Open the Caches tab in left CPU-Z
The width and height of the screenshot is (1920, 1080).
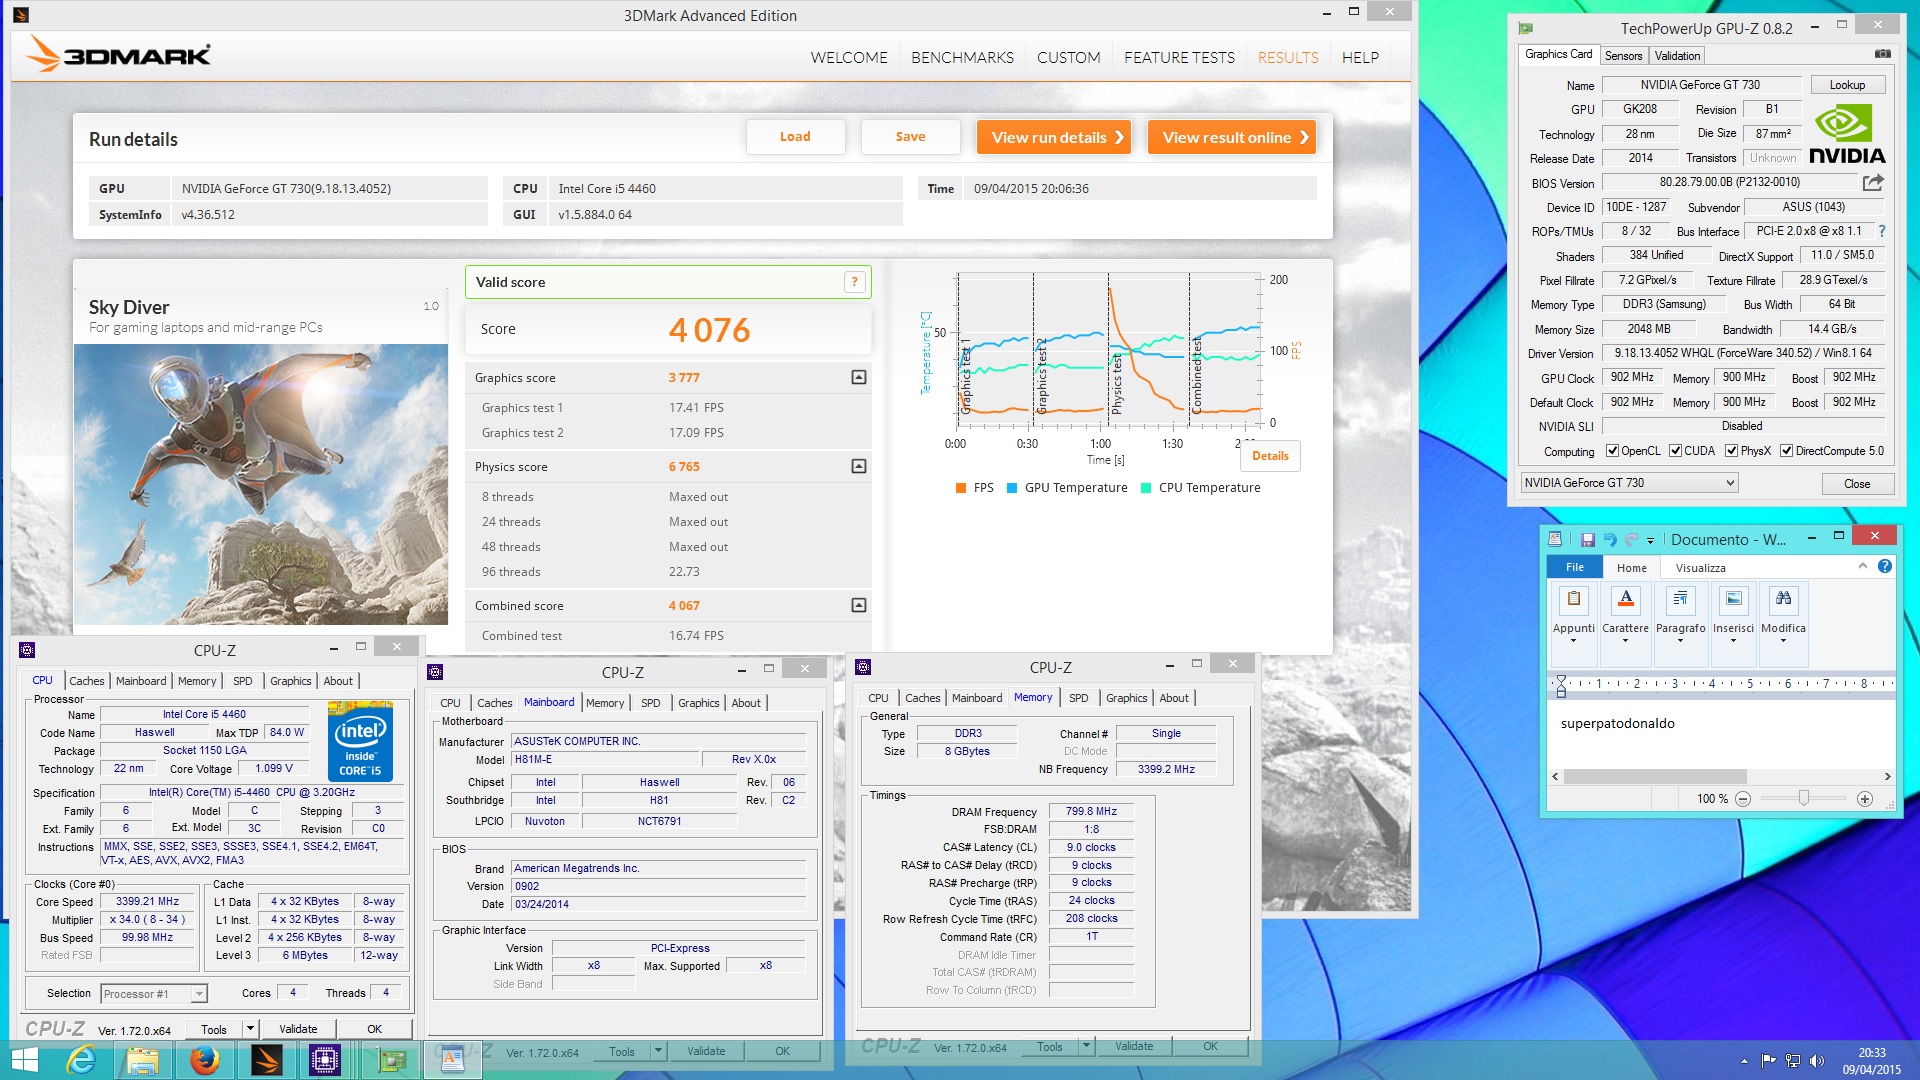[86, 681]
